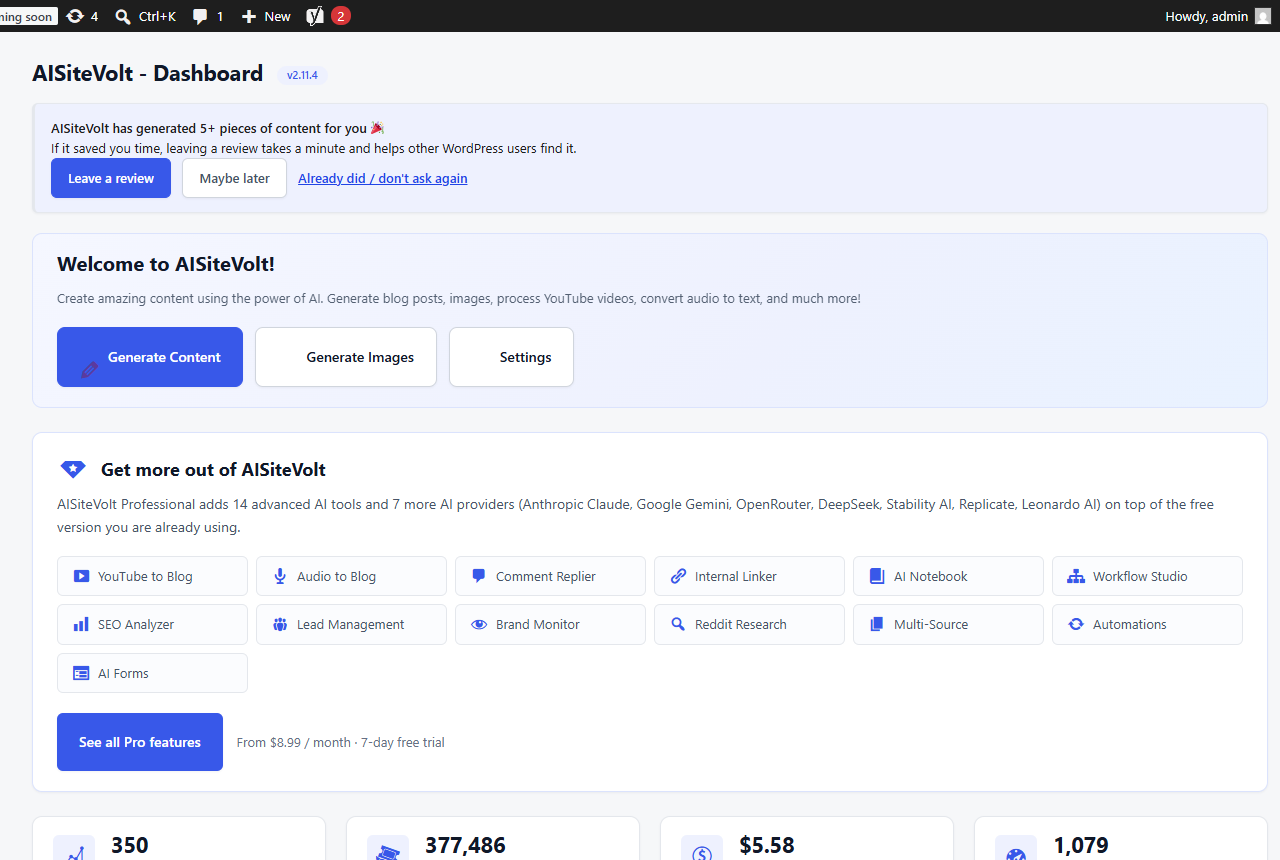
Task: Select the Multi-Source label
Action: coord(931,624)
